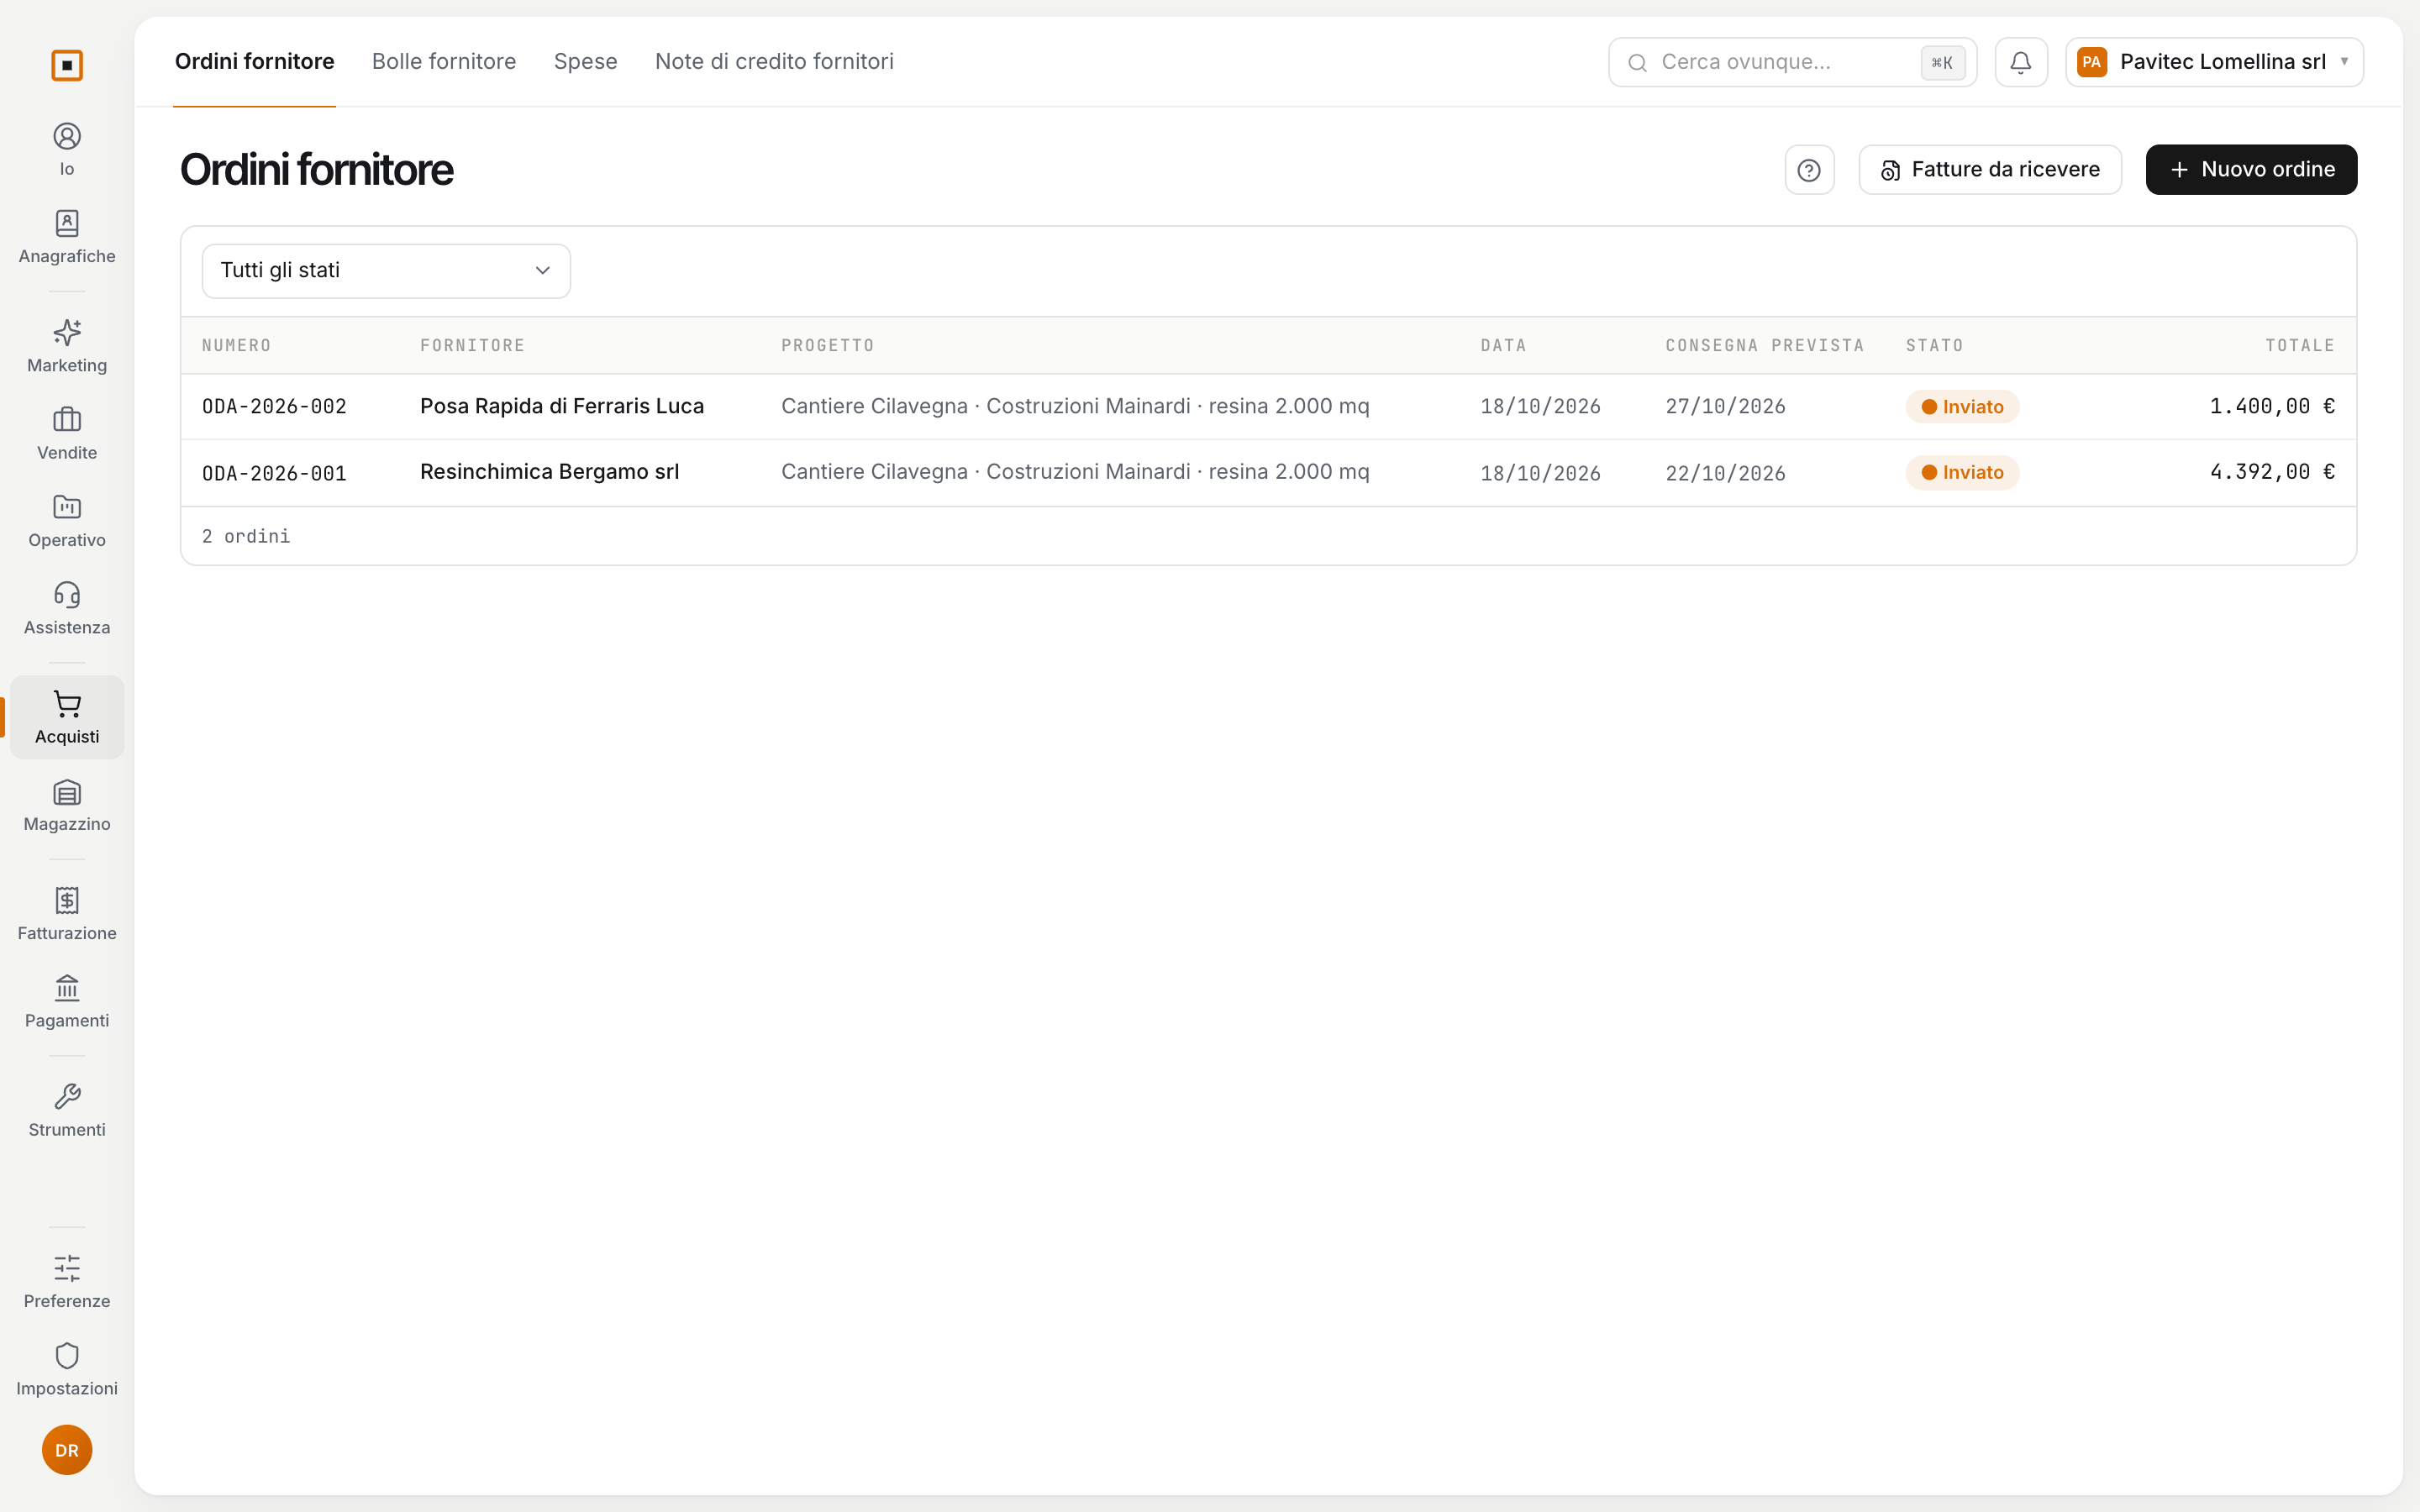The height and width of the screenshot is (1512, 2420).
Task: Open Note di credito fornitori tab
Action: [774, 62]
